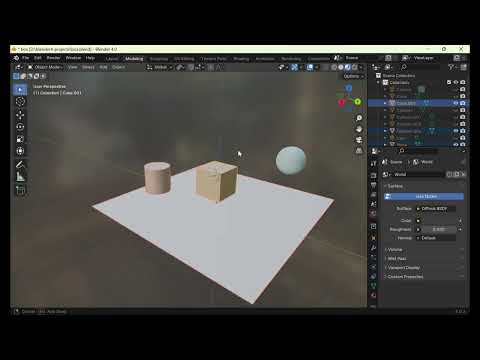Switch perspective/orthographic grid icon in viewport
This screenshot has width=480, height=360.
pyautogui.click(x=359, y=151)
